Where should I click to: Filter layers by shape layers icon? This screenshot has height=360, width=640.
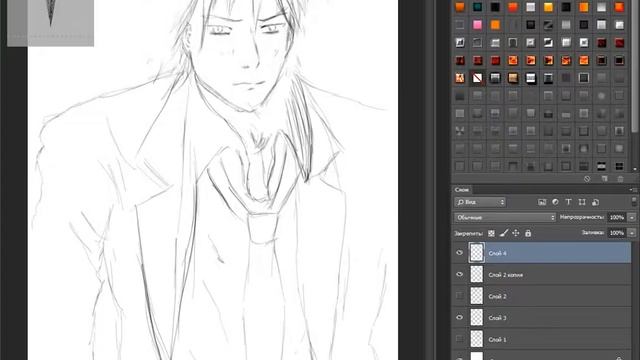point(582,202)
